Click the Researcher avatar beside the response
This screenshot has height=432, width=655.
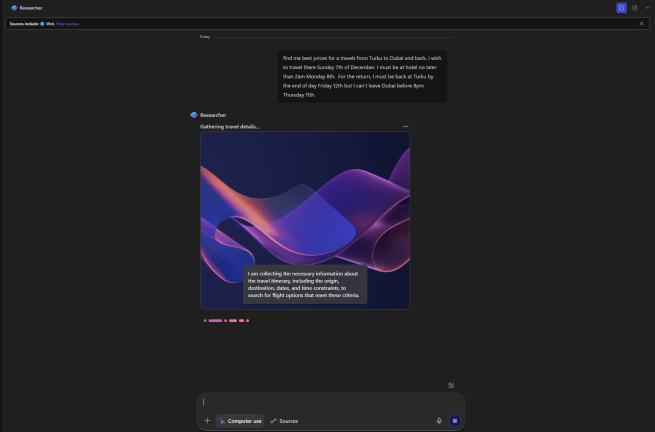click(x=193, y=115)
